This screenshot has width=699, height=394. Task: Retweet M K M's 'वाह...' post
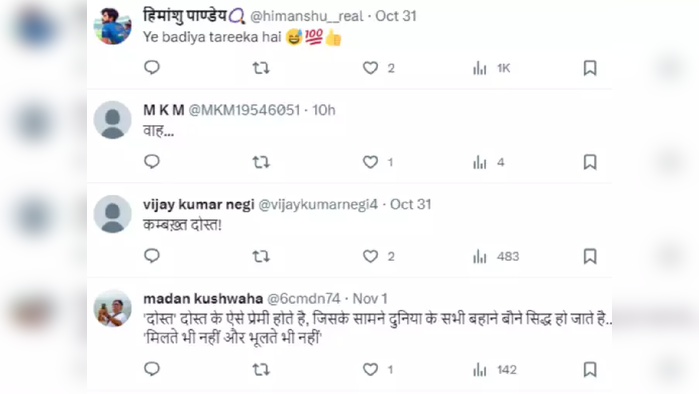pyautogui.click(x=261, y=162)
